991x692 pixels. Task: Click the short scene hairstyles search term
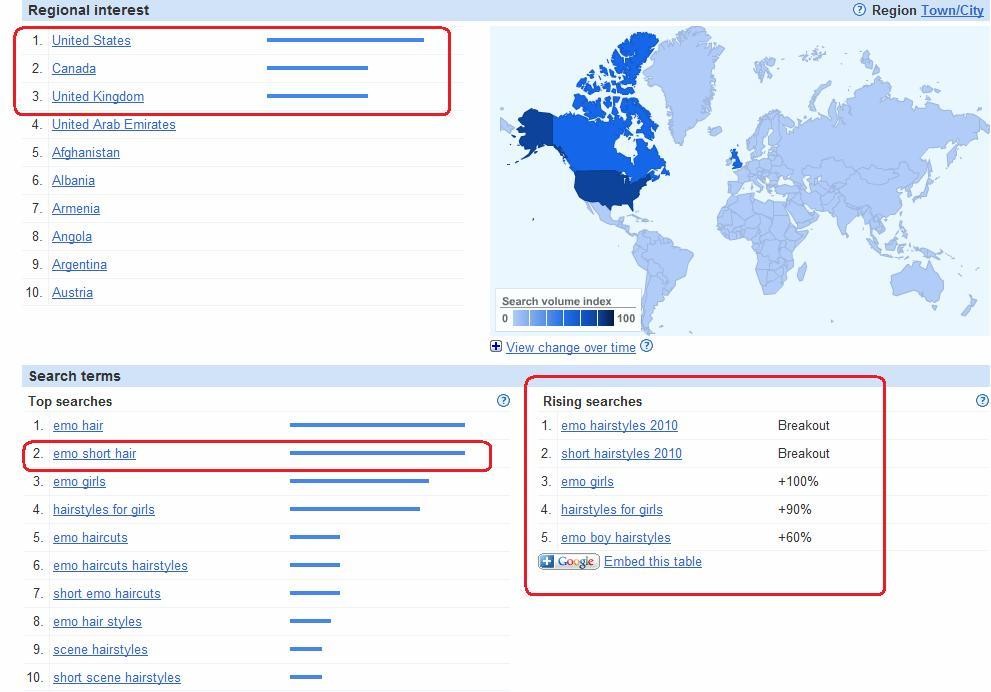pyautogui.click(x=116, y=678)
